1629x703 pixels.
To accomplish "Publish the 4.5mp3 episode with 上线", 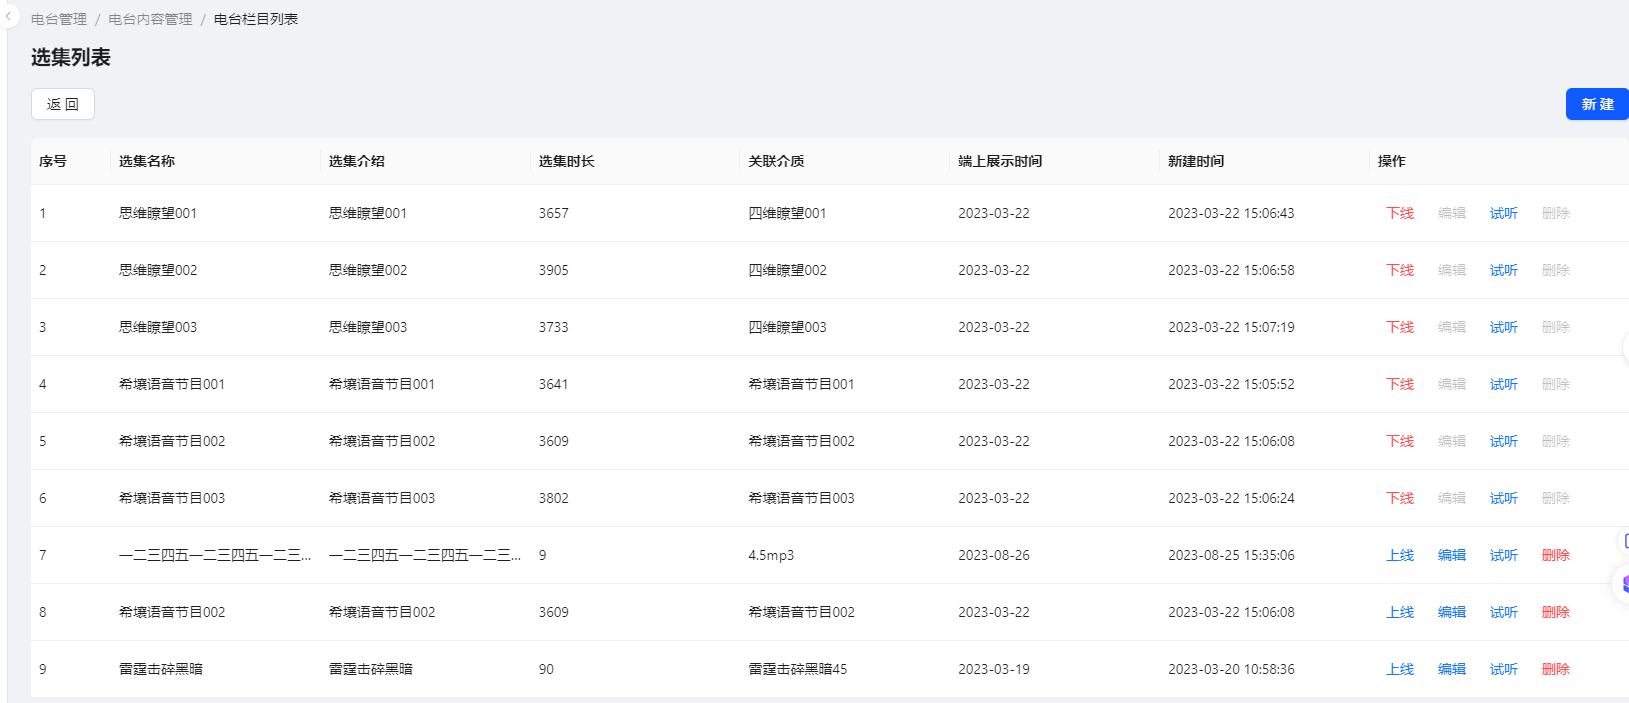I will click(1399, 555).
